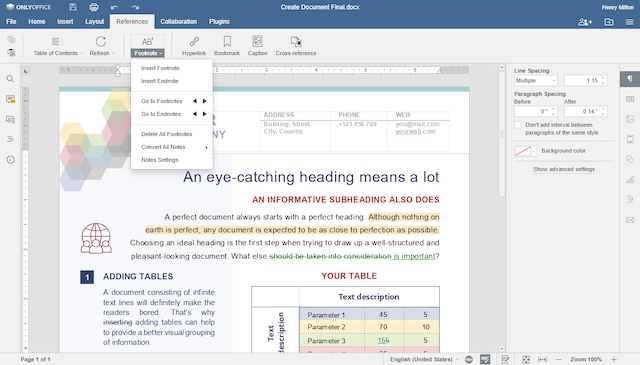This screenshot has height=365, width=640.
Task: Choose Delete All Footnotes
Action: click(171, 134)
